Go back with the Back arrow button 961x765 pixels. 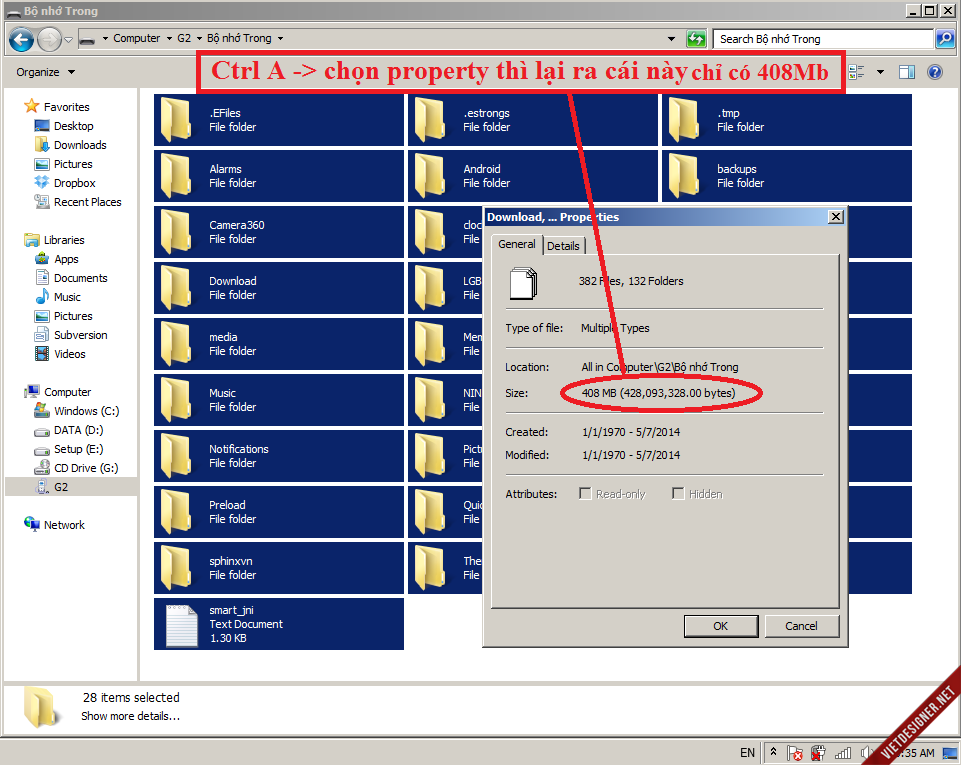tap(21, 40)
